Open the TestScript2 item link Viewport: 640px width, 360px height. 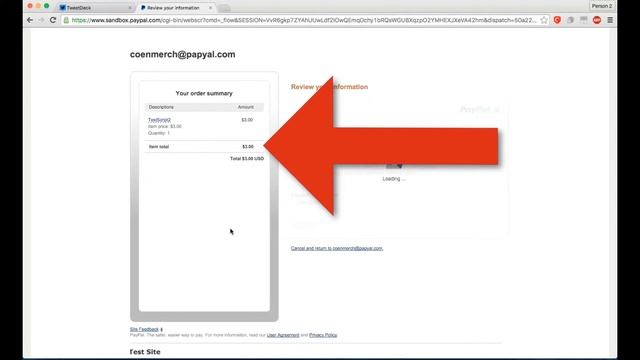[x=159, y=120]
